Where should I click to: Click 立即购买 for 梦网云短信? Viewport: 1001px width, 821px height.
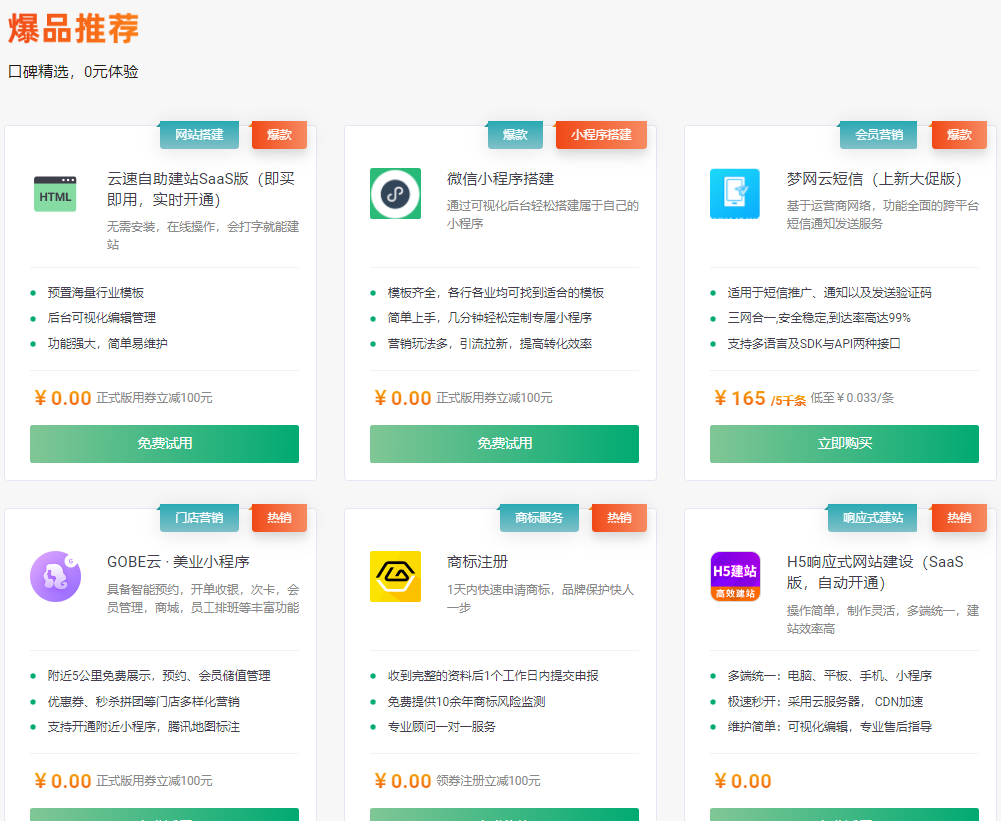click(x=844, y=444)
